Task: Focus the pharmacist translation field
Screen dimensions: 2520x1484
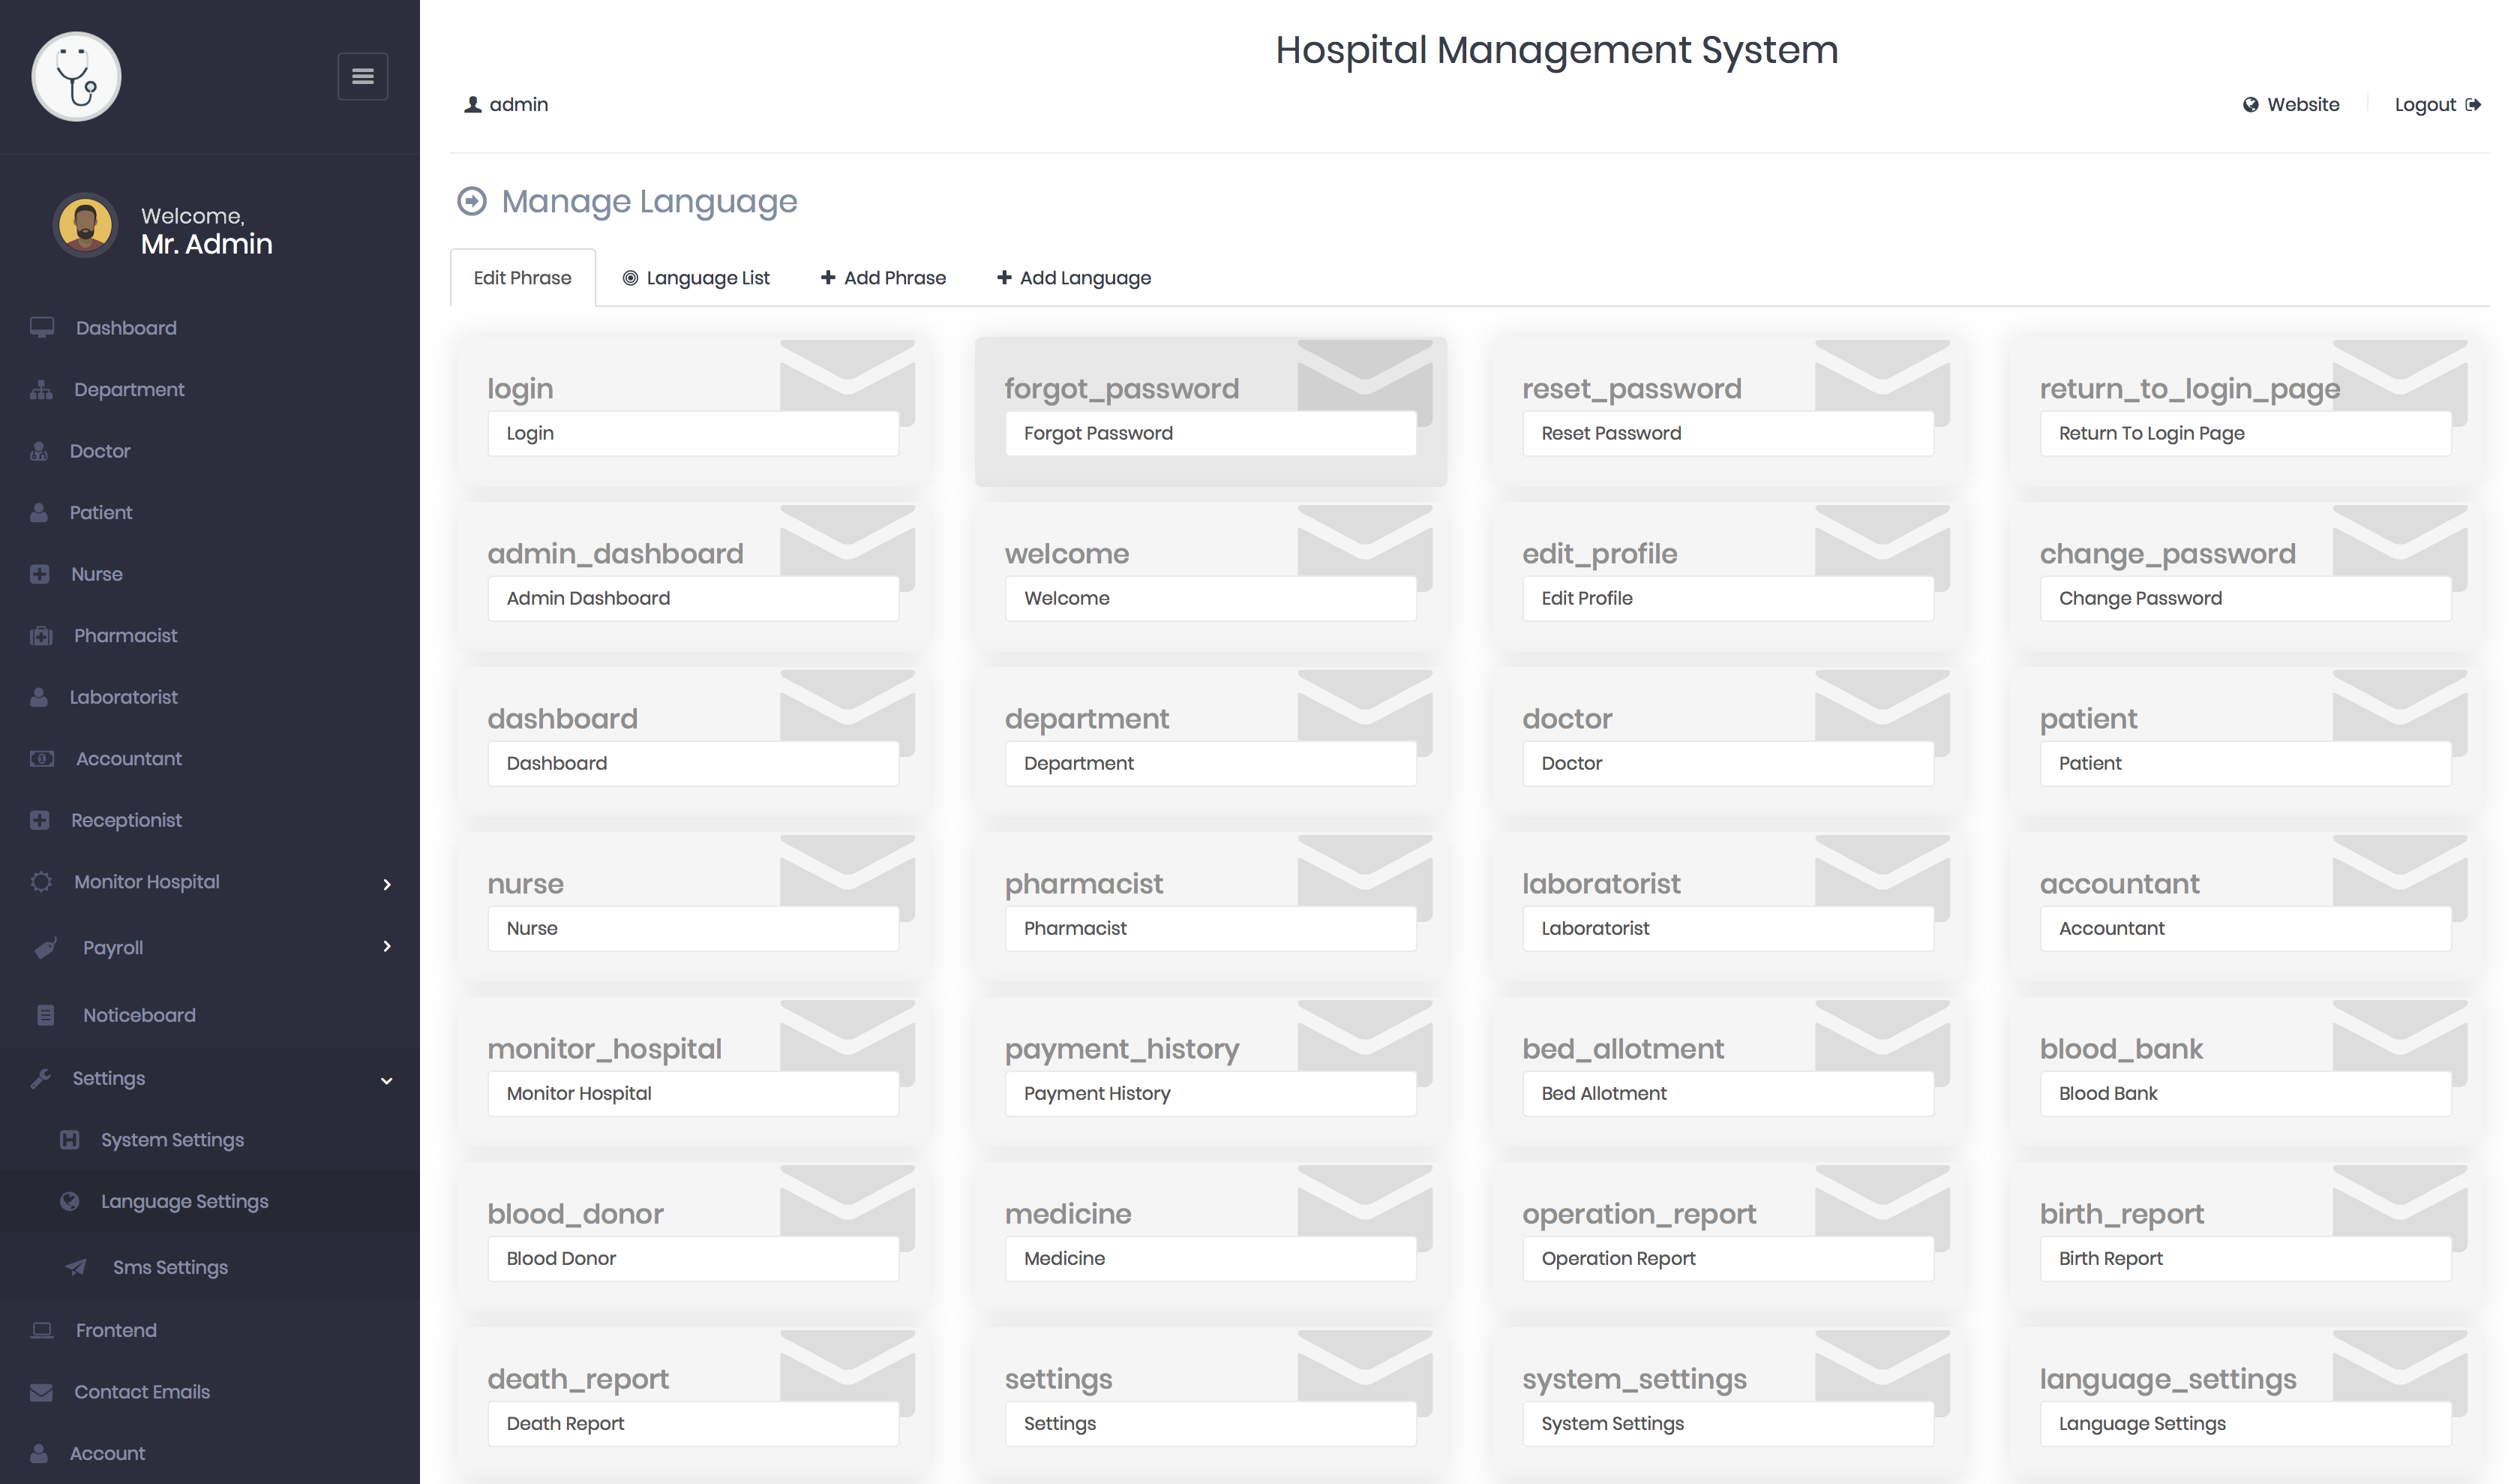Action: pyautogui.click(x=1210, y=928)
